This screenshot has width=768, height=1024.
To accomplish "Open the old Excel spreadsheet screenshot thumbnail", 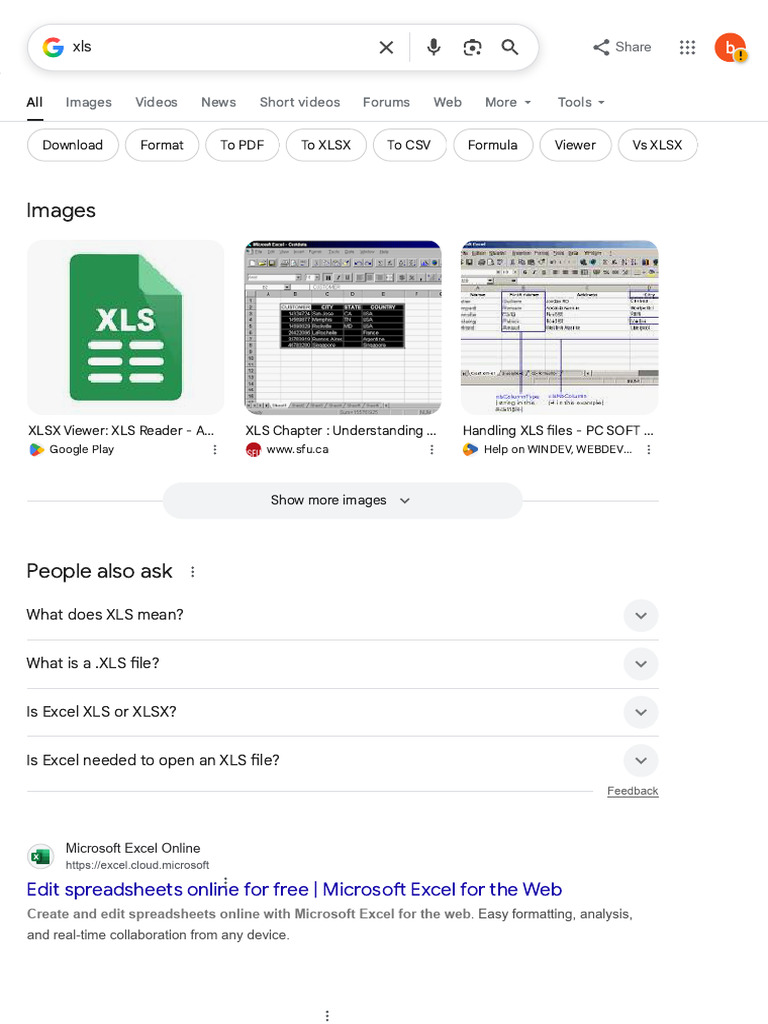I will [343, 327].
